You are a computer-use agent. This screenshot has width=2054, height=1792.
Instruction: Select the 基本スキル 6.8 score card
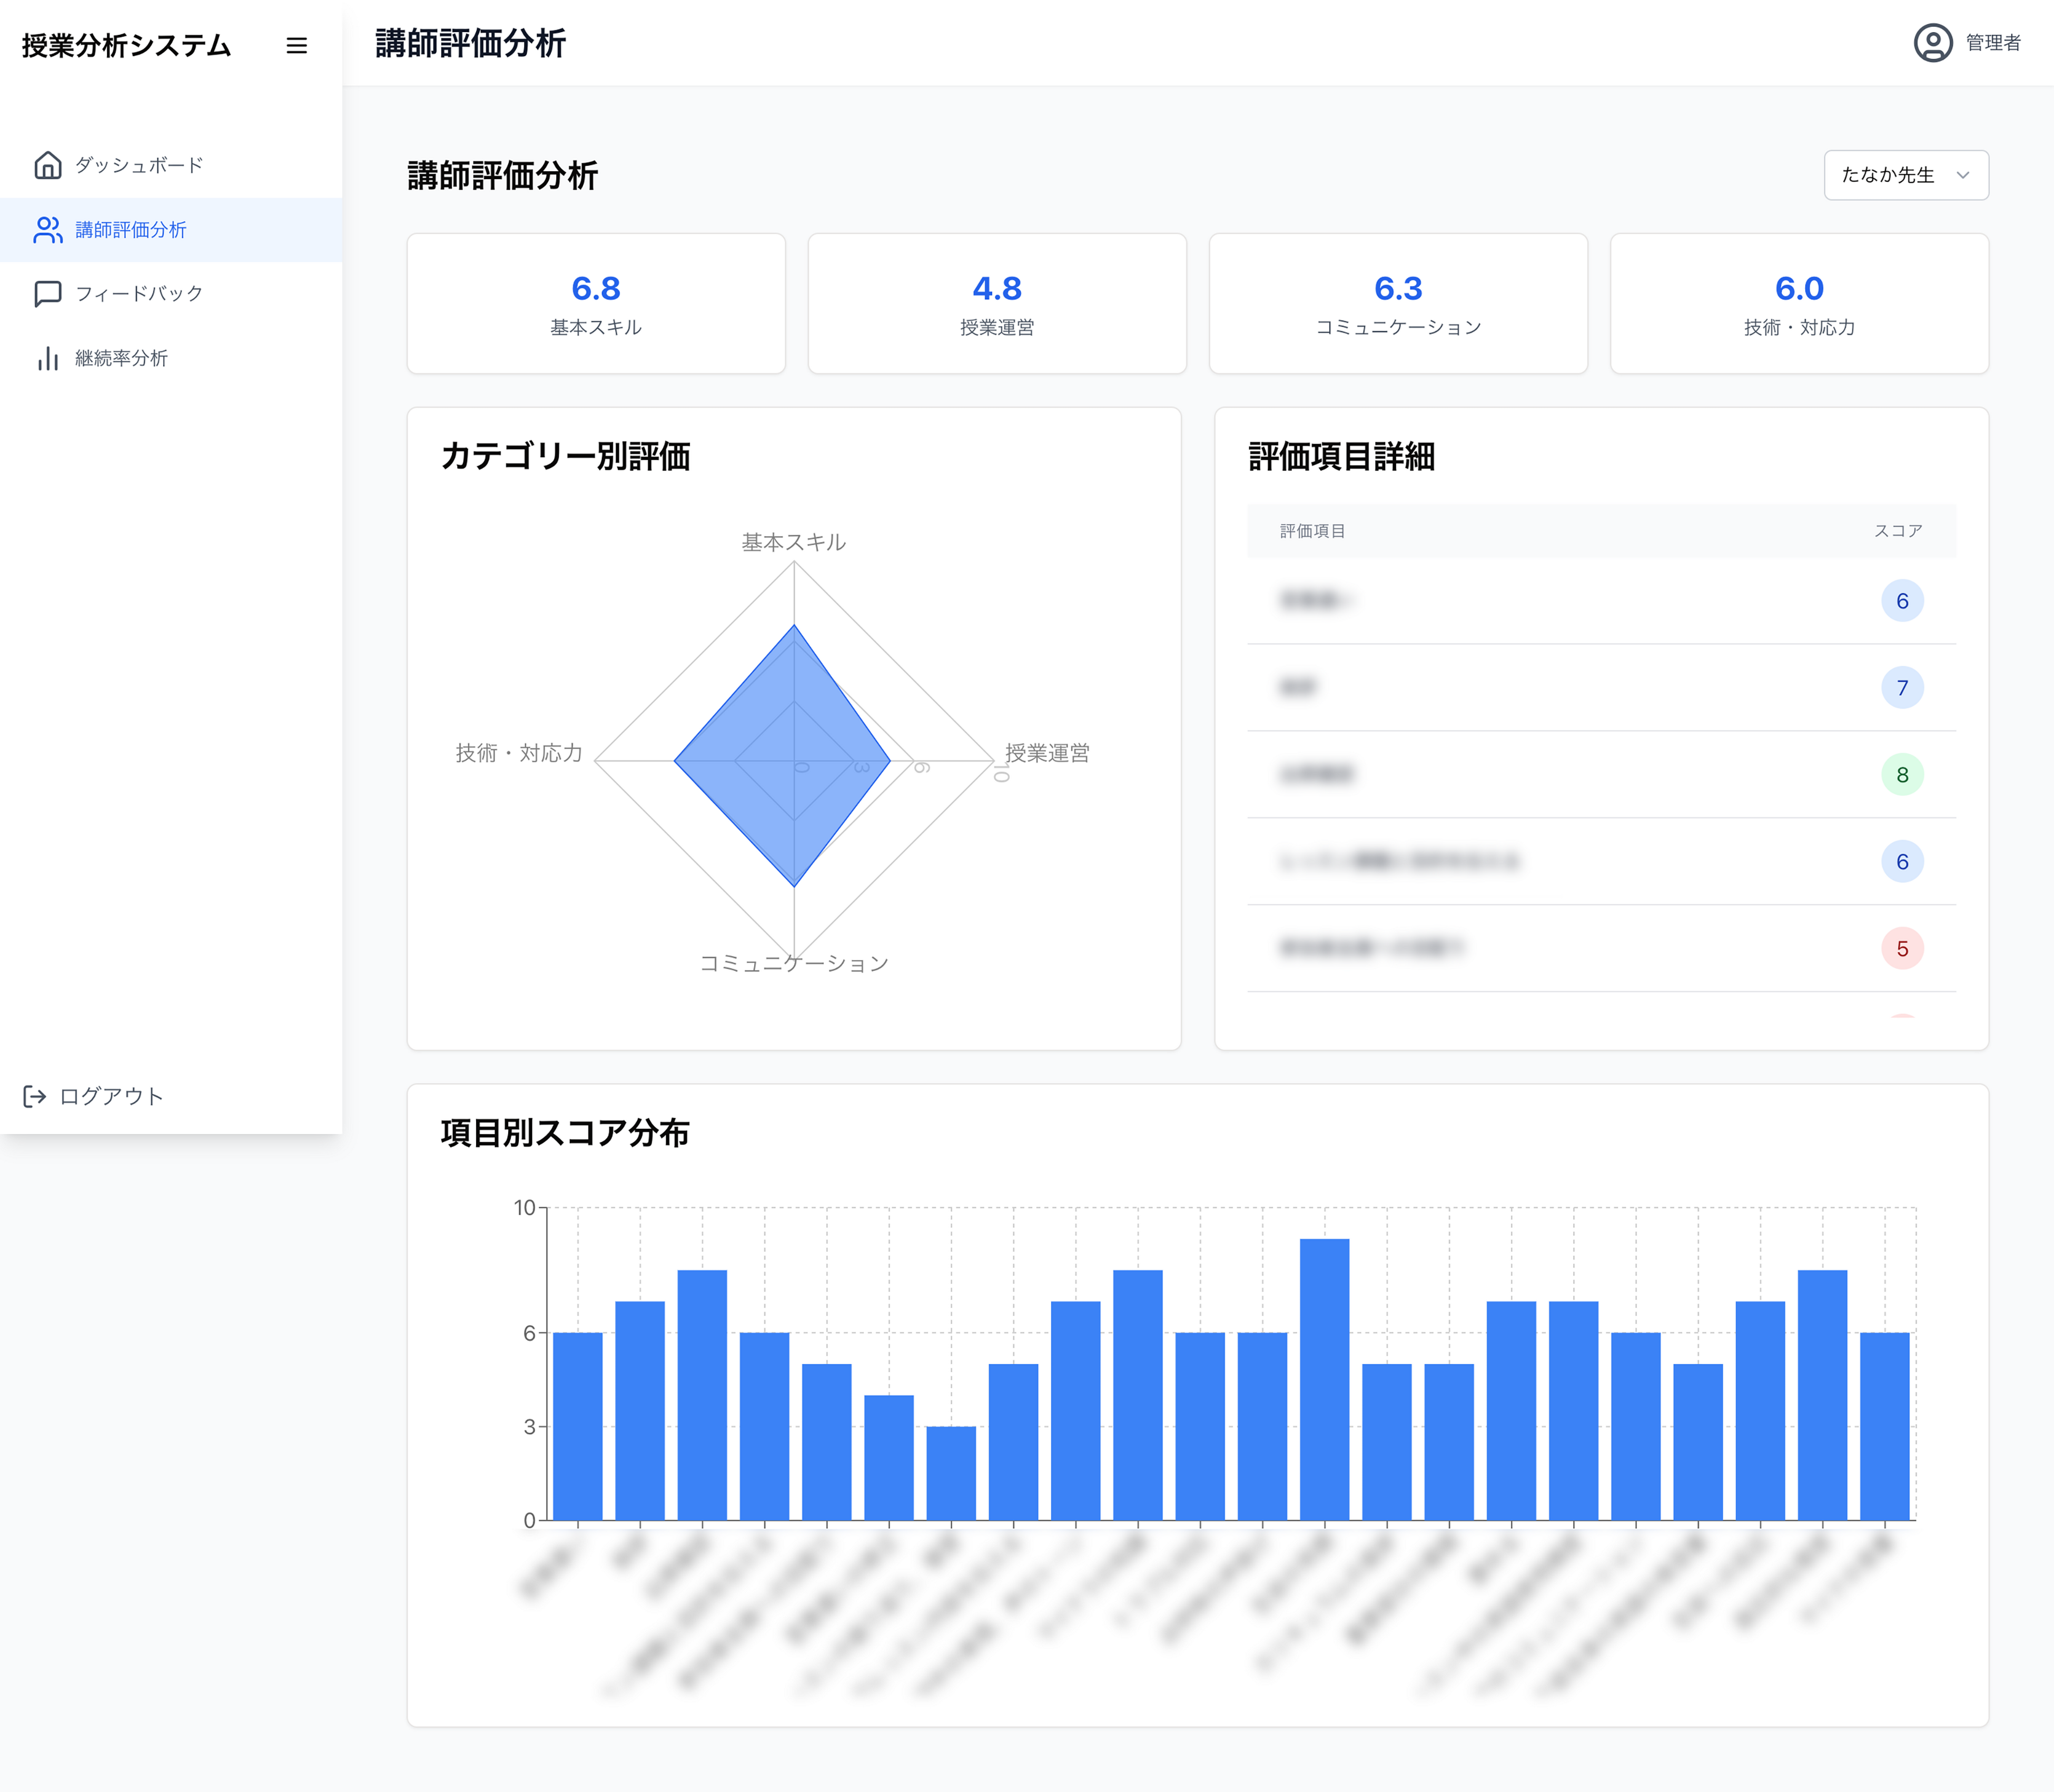pyautogui.click(x=596, y=304)
